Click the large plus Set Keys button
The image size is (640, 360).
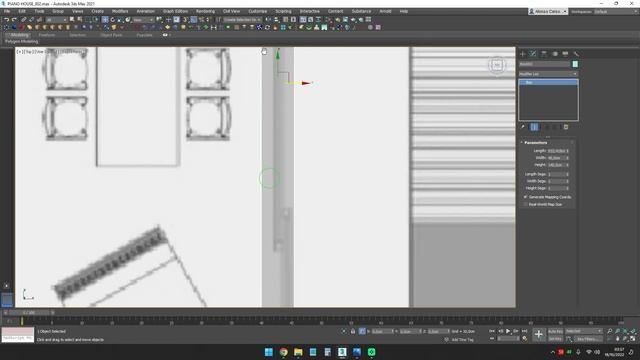[538, 335]
